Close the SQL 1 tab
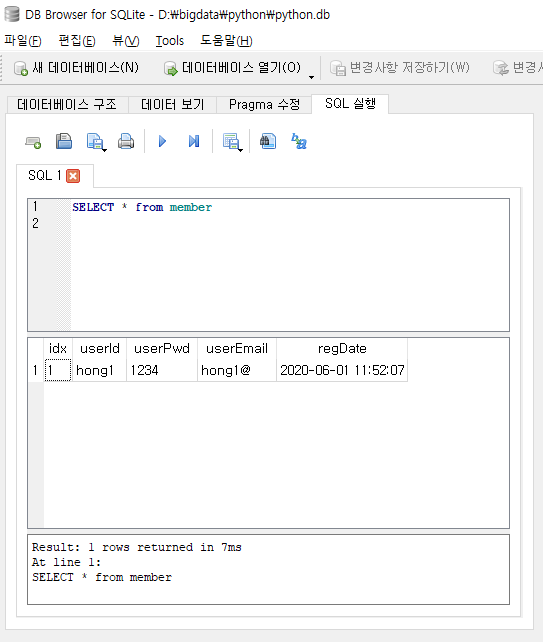The width and height of the screenshot is (543, 642). pyautogui.click(x=73, y=176)
